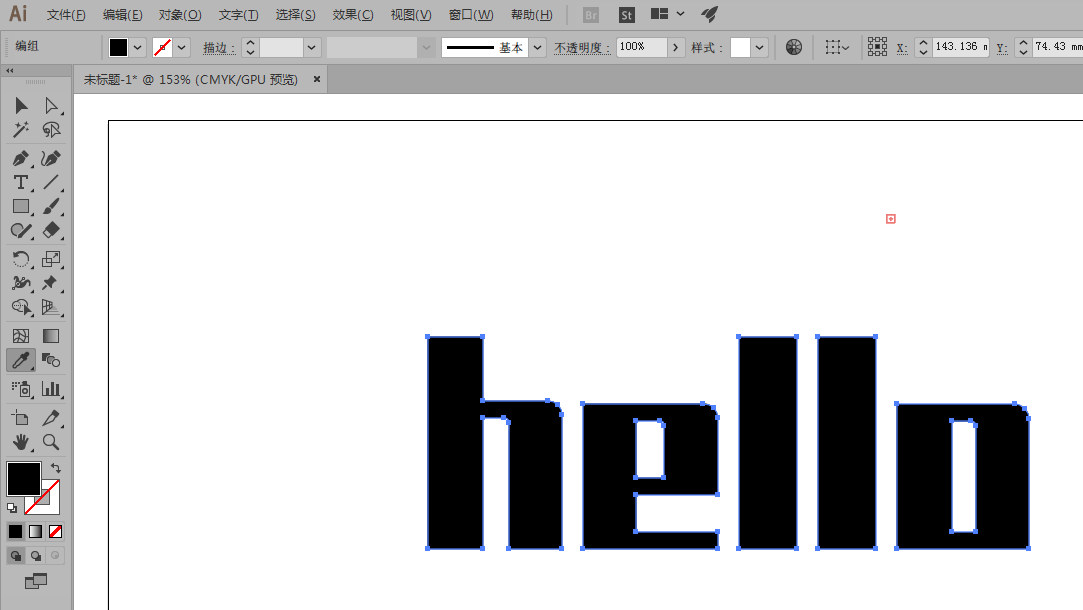Select the Shaper tool

(21, 231)
